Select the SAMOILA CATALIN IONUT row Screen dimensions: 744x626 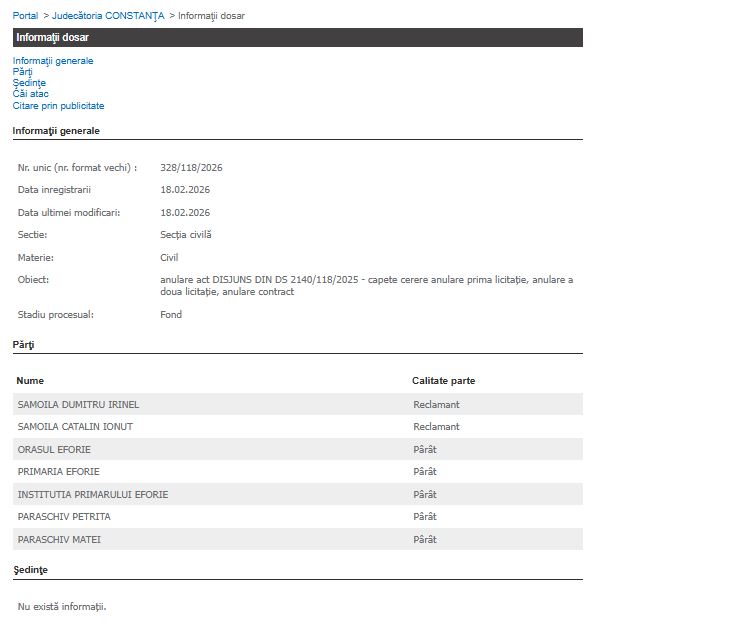(75, 427)
